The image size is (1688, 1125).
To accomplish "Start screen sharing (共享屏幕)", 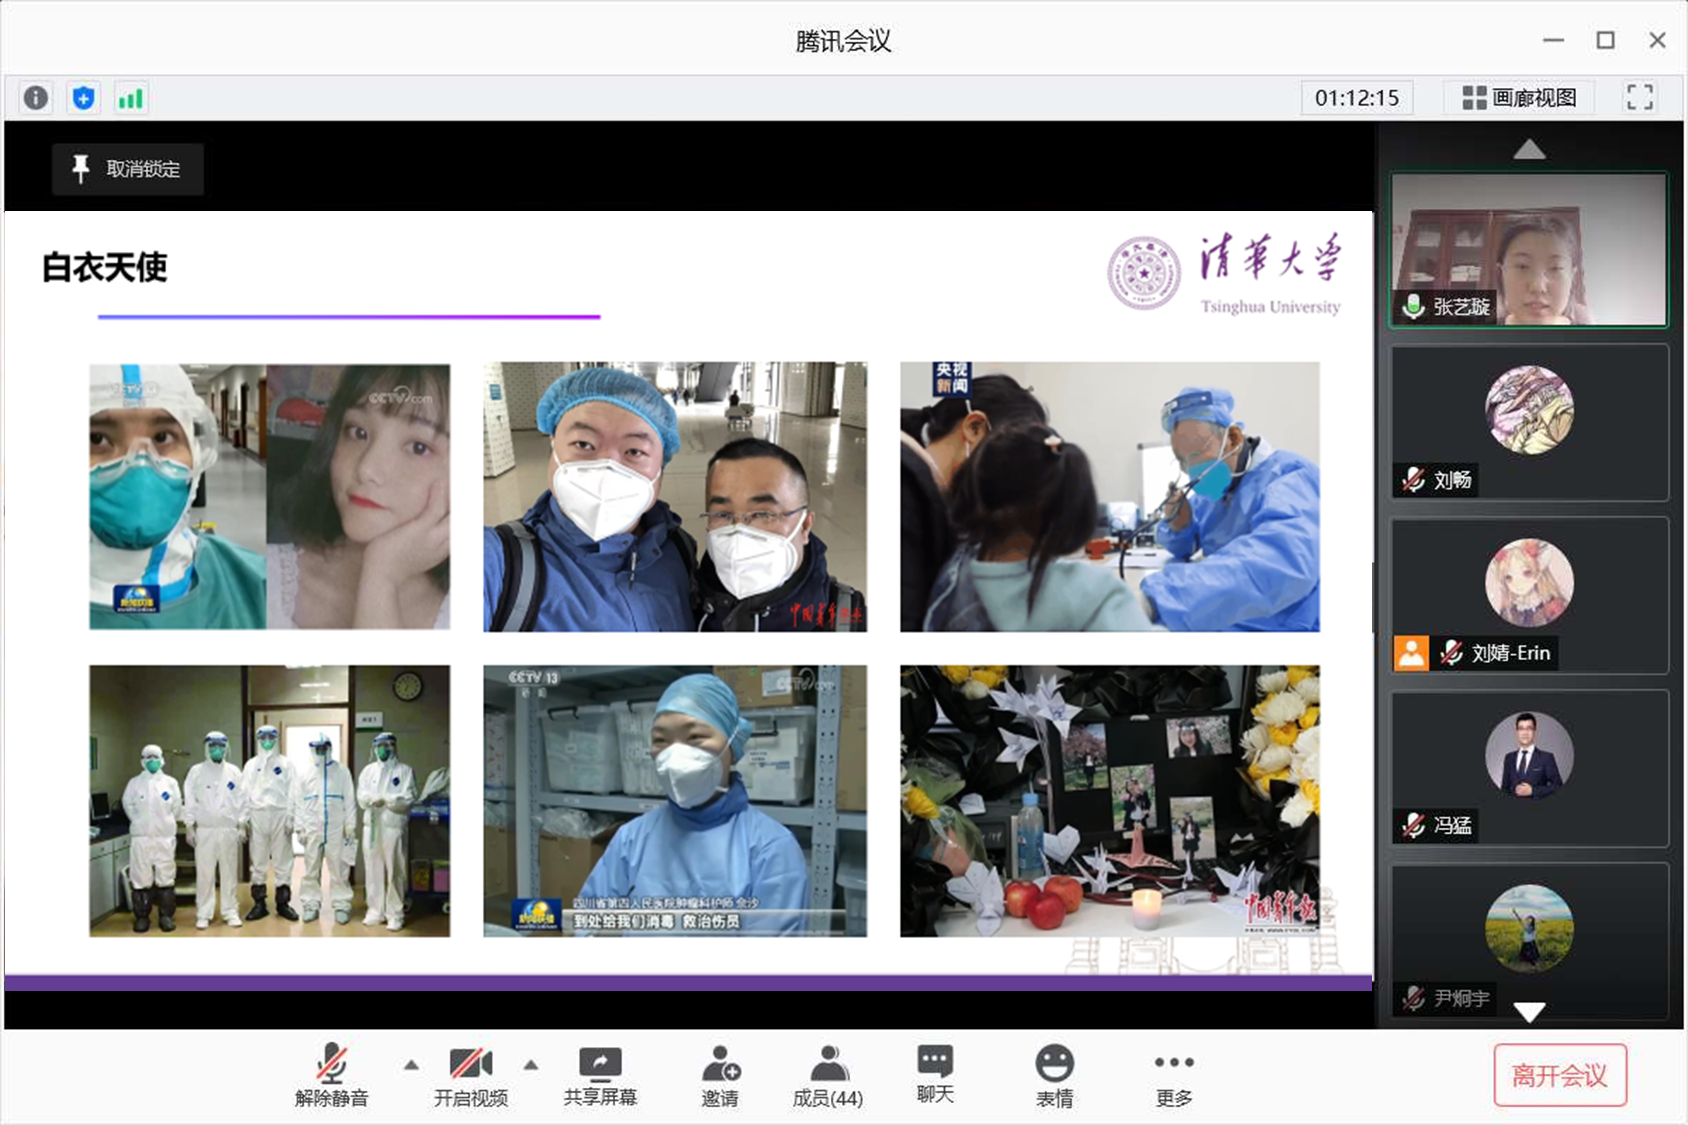I will pyautogui.click(x=600, y=1076).
